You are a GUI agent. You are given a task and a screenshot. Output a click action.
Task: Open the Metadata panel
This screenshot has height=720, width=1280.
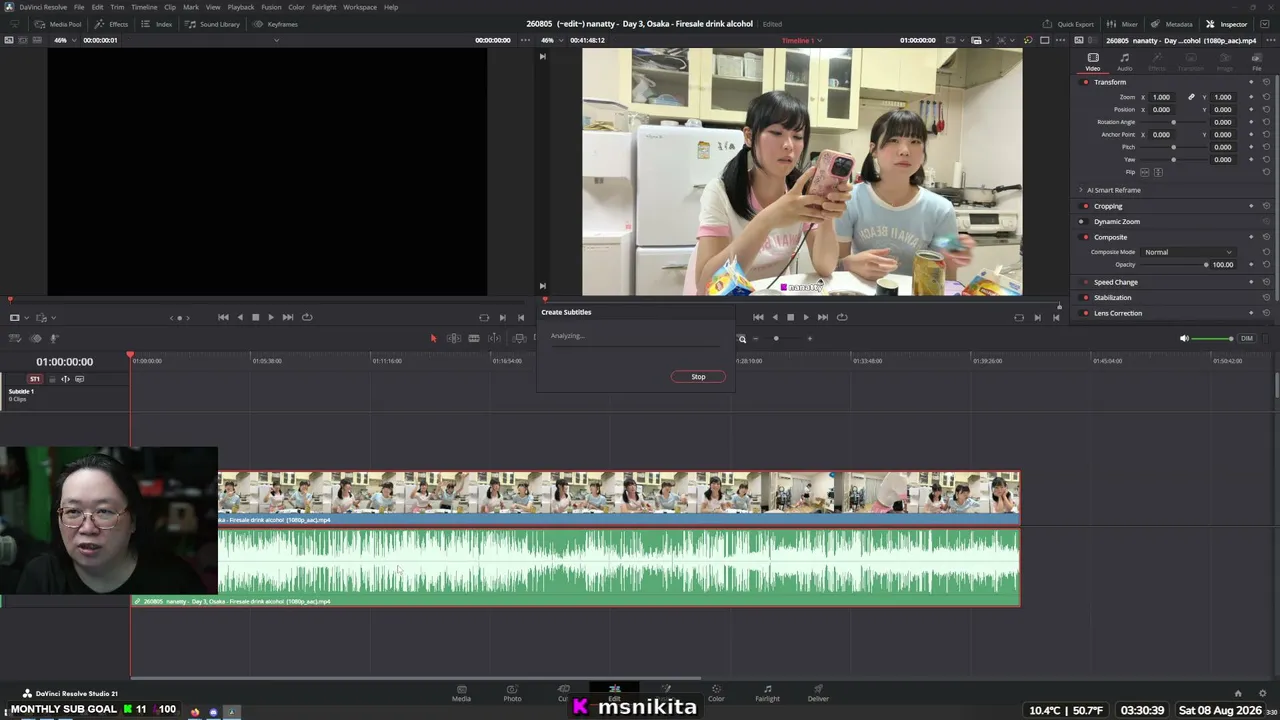coord(1172,24)
